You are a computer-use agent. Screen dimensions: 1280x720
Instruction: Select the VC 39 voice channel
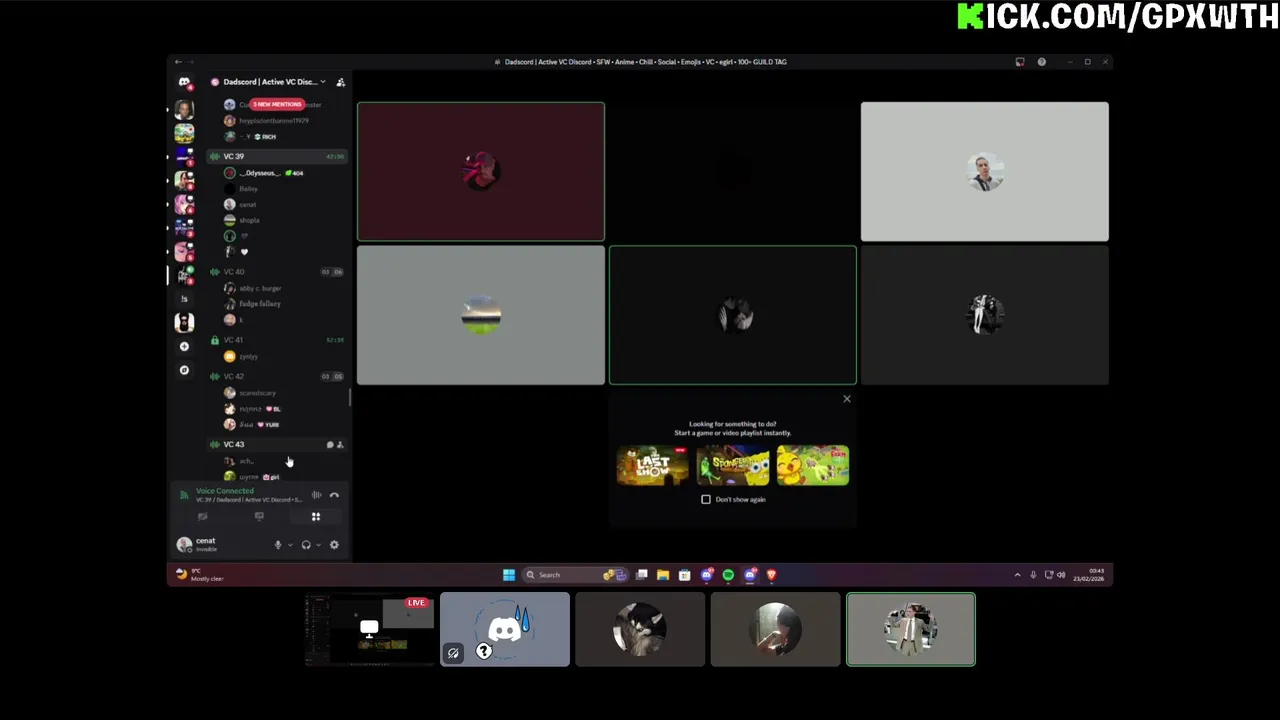277,156
